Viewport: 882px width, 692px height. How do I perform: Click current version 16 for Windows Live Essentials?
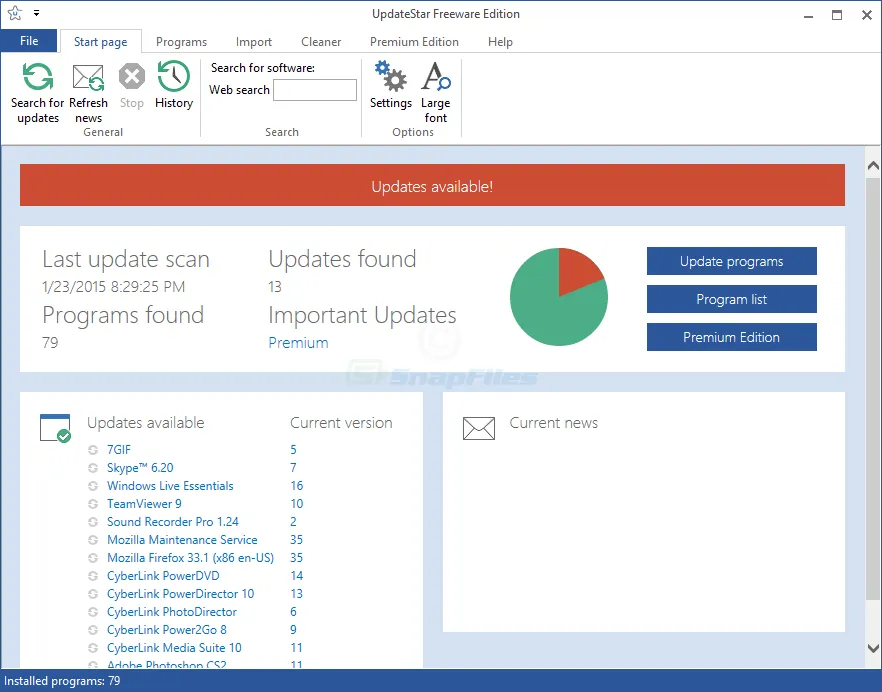tap(296, 486)
